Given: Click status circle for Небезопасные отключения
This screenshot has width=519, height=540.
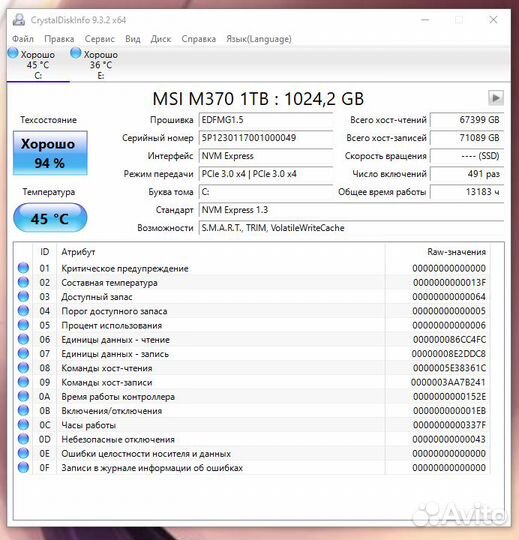Looking at the screenshot, I should [x=23, y=439].
